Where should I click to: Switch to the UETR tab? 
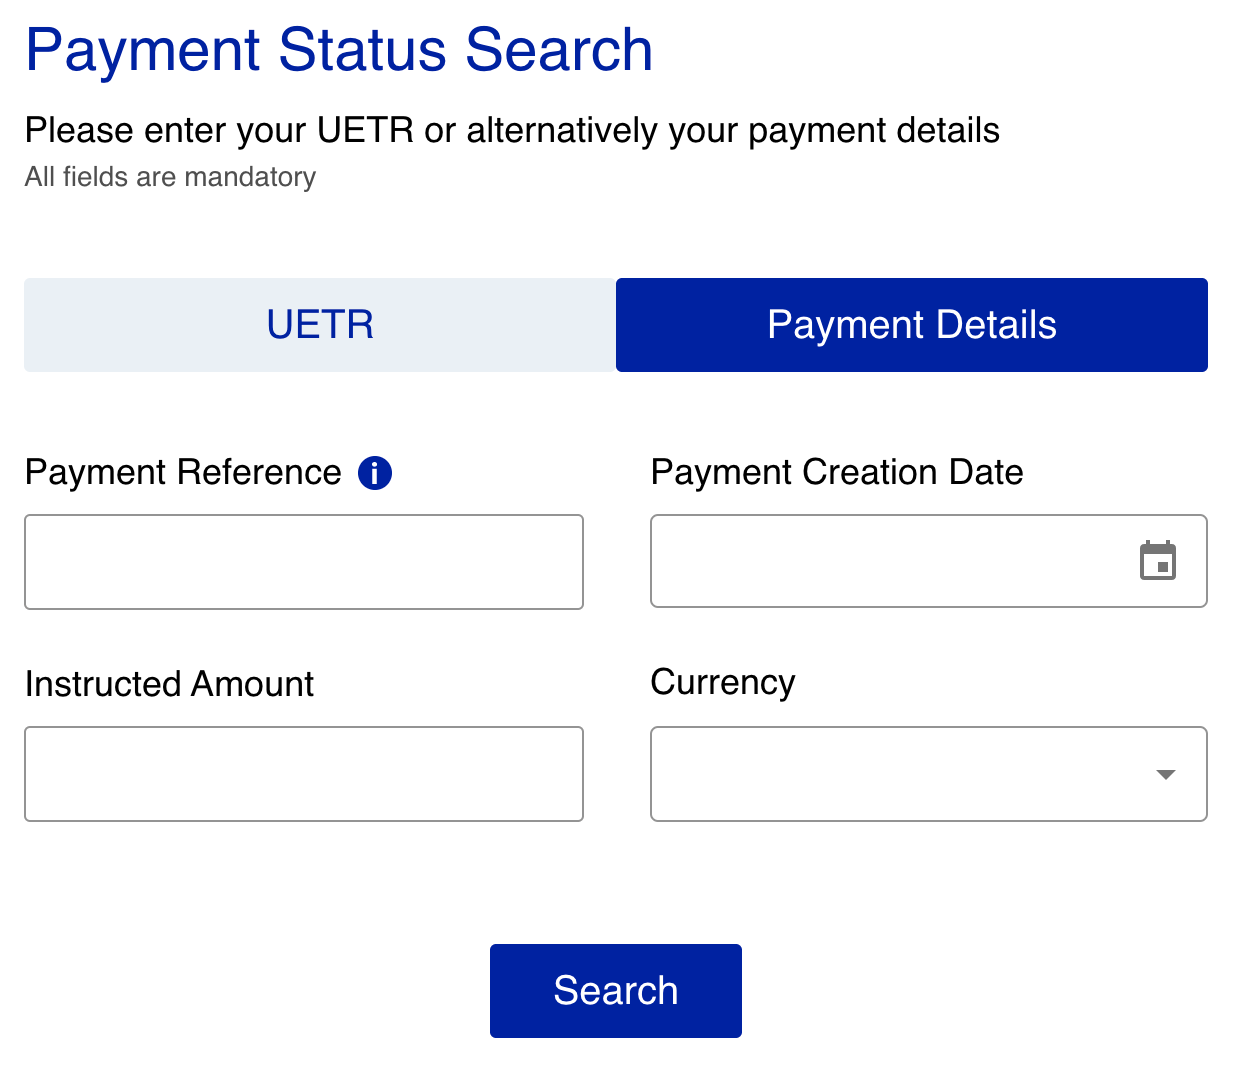tap(320, 324)
